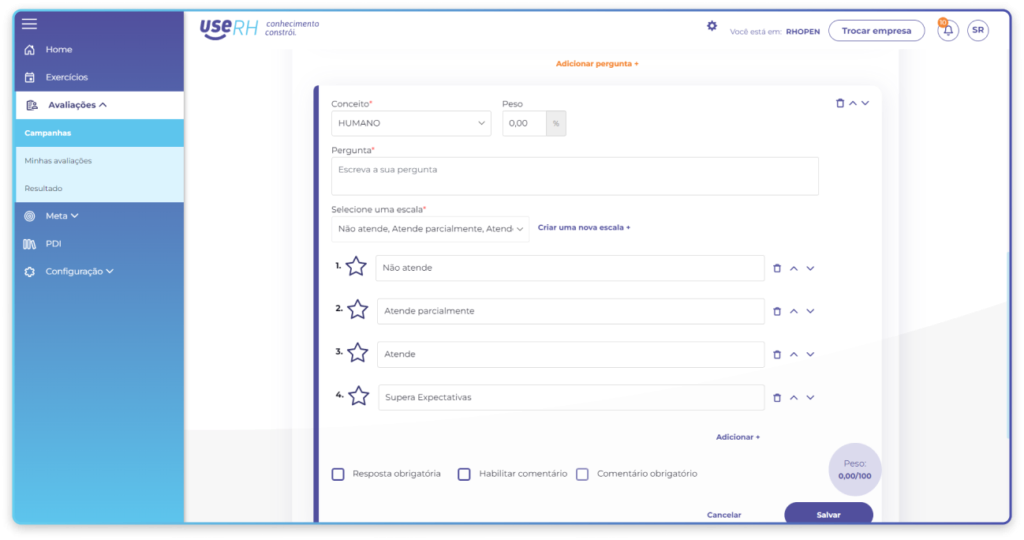Move Atende option row up

793,355
